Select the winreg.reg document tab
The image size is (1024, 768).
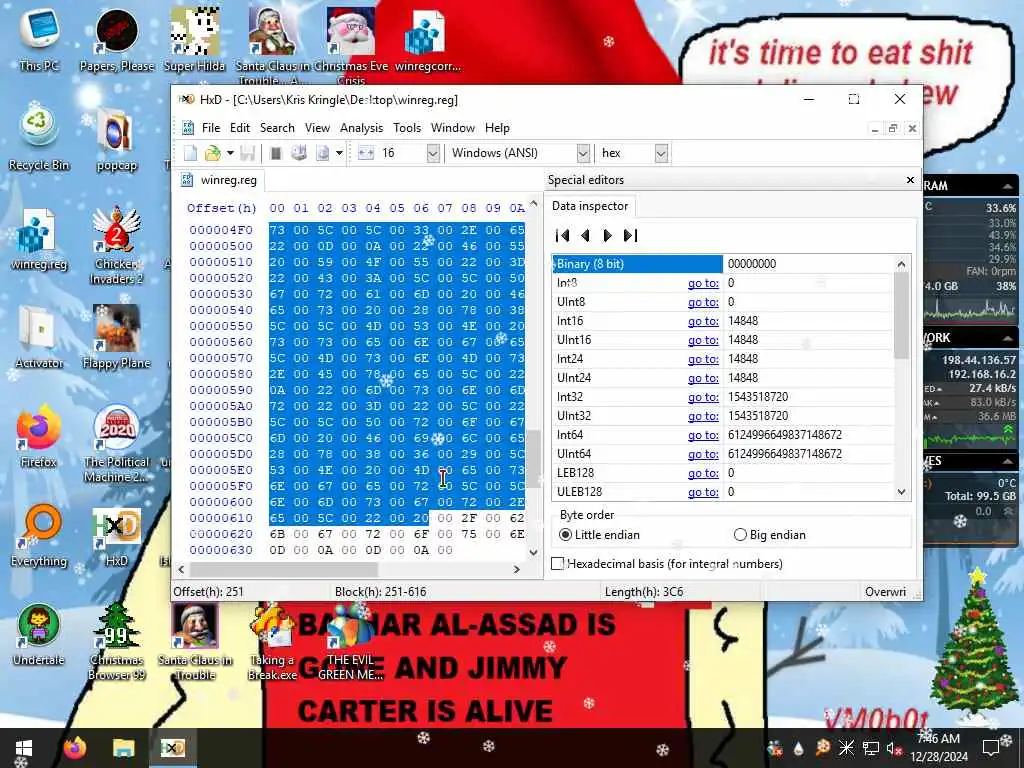pos(220,180)
